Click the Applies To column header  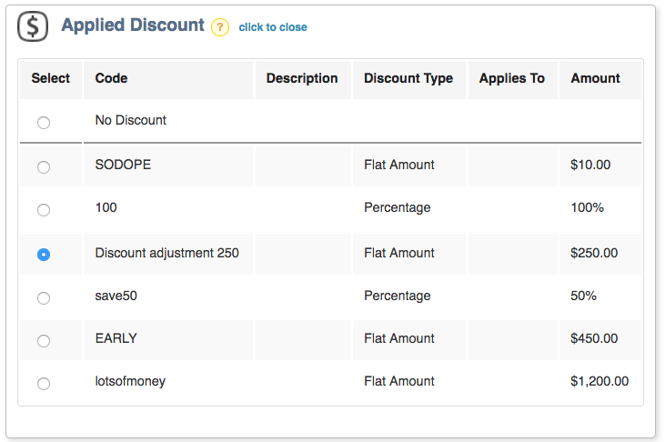(513, 79)
